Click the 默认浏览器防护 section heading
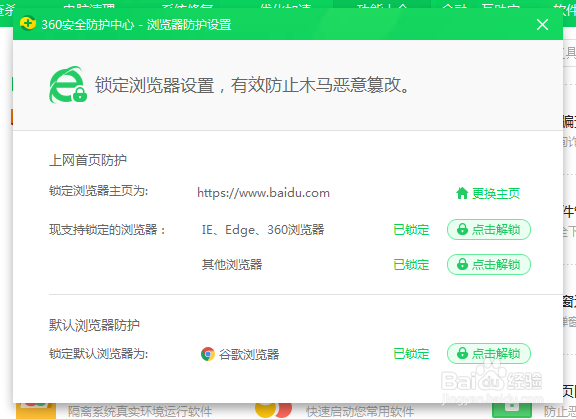This screenshot has height=419, width=576. coord(94,325)
